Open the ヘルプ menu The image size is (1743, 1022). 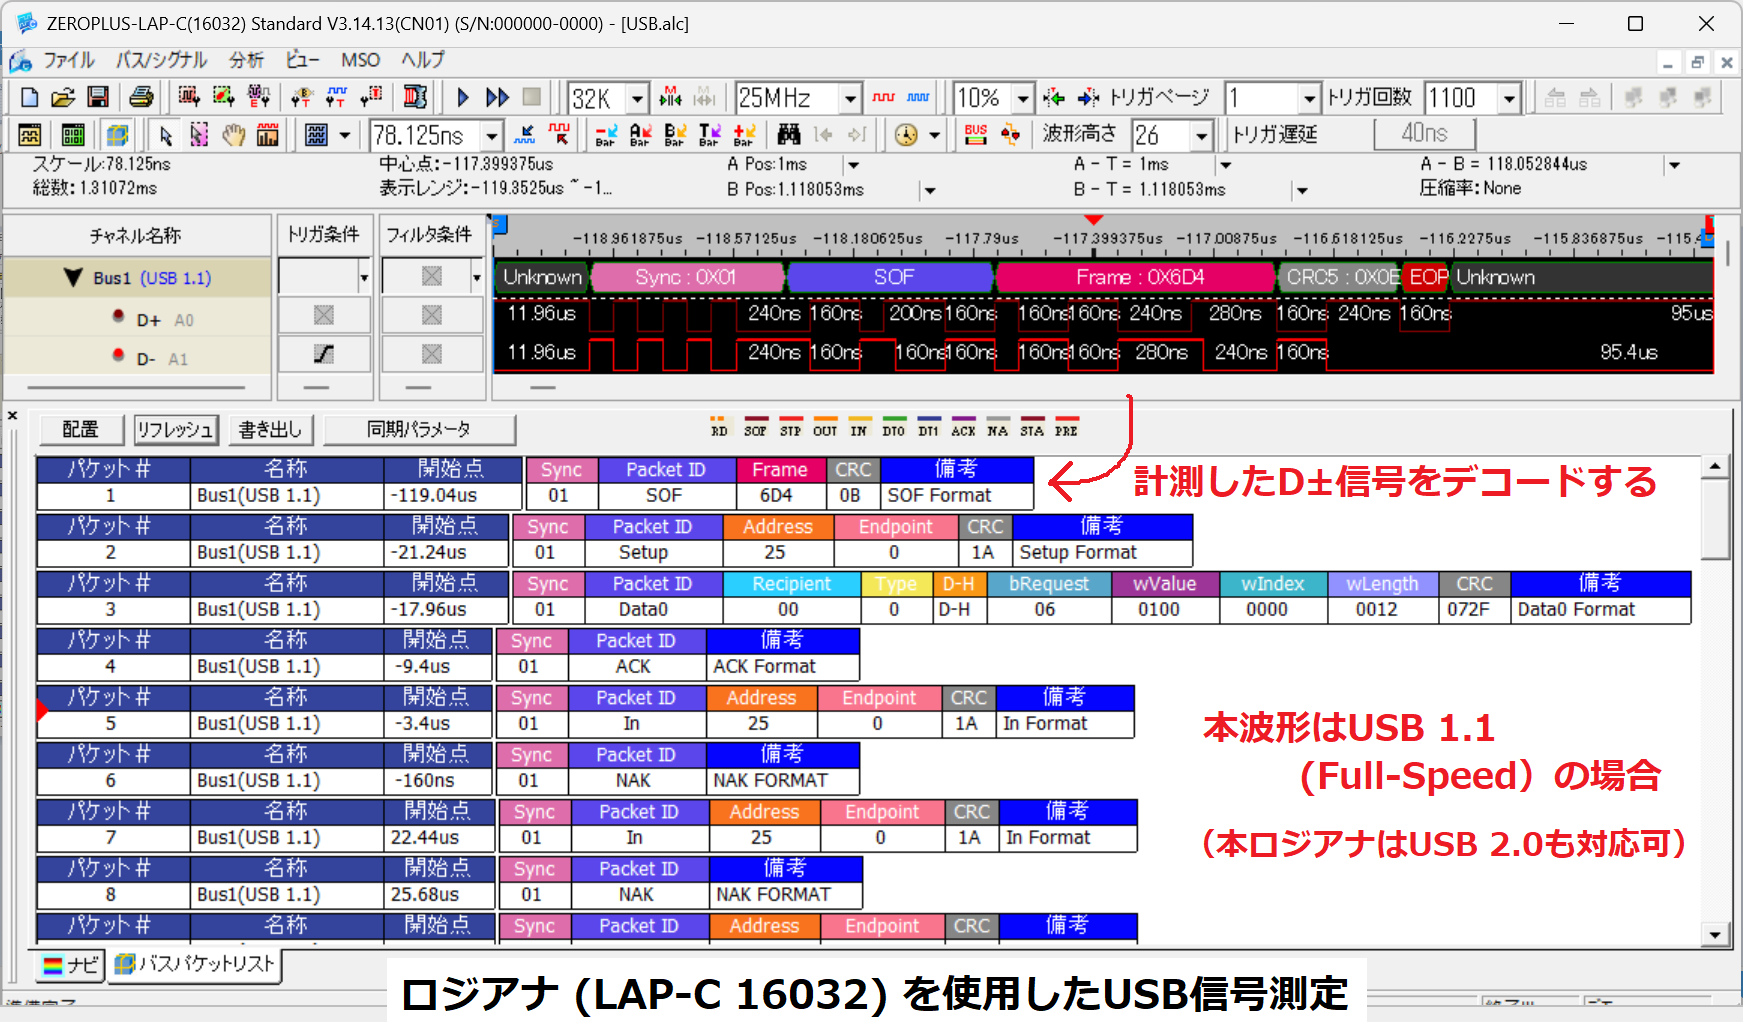422,61
